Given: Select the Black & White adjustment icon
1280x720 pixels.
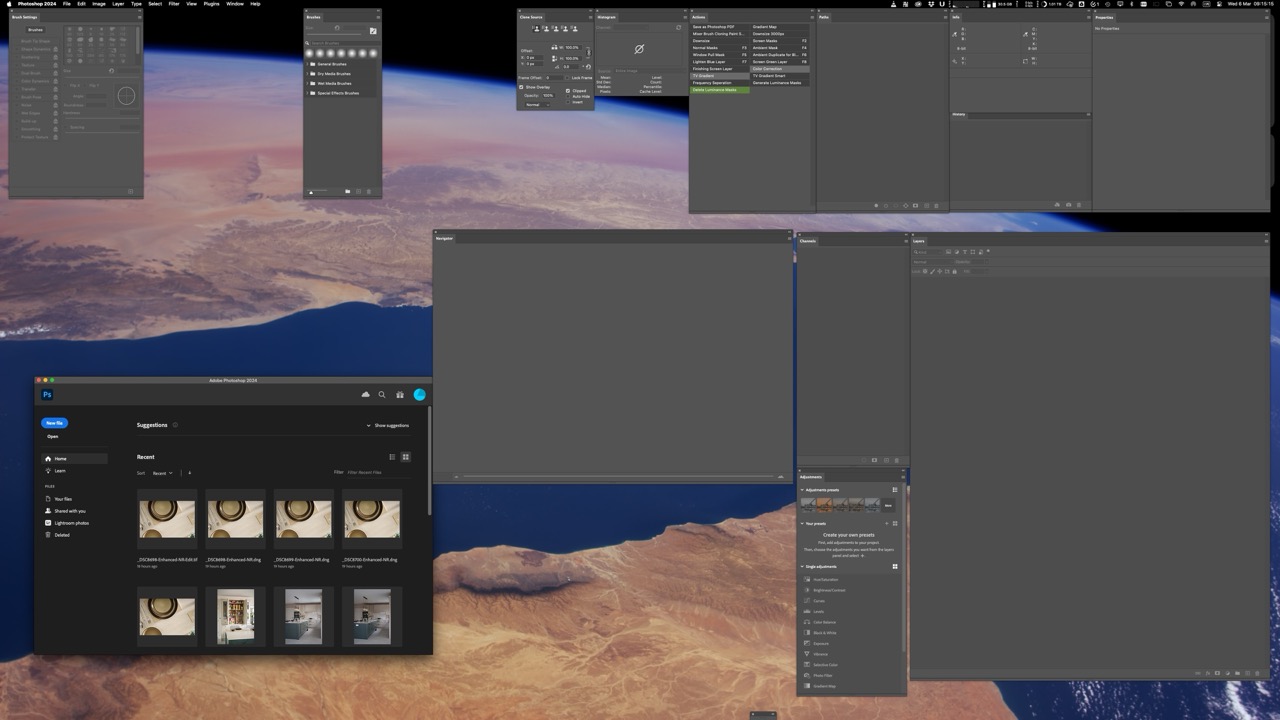Looking at the screenshot, I should 806,633.
